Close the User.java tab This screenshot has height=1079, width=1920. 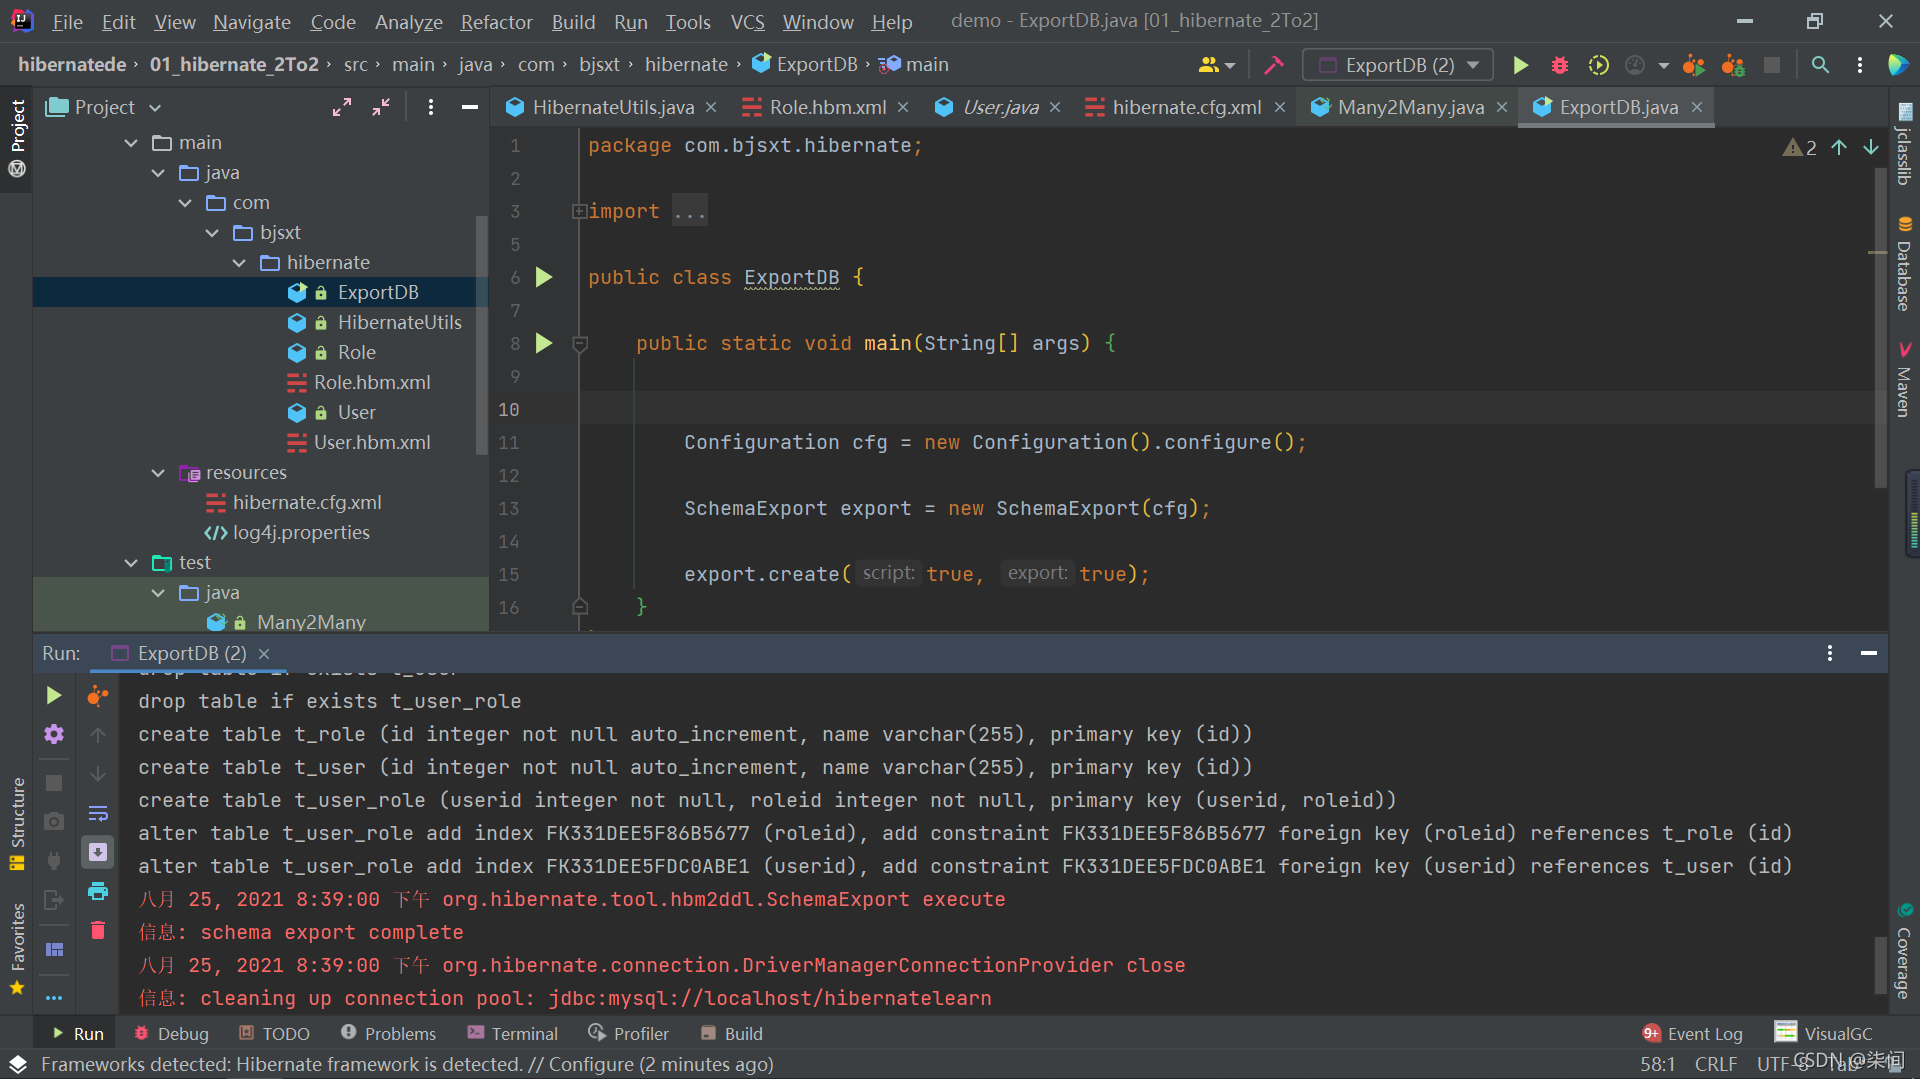coord(1055,107)
